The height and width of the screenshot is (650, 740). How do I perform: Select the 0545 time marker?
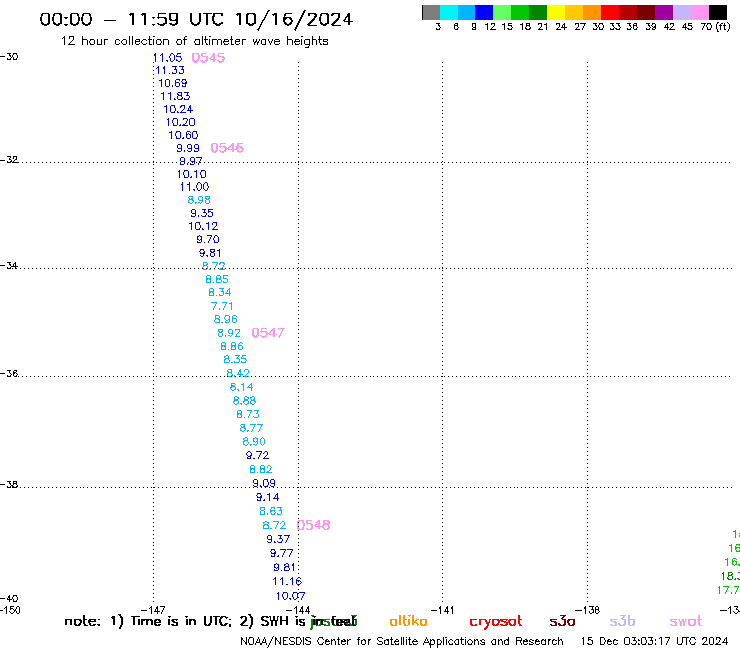pos(208,58)
